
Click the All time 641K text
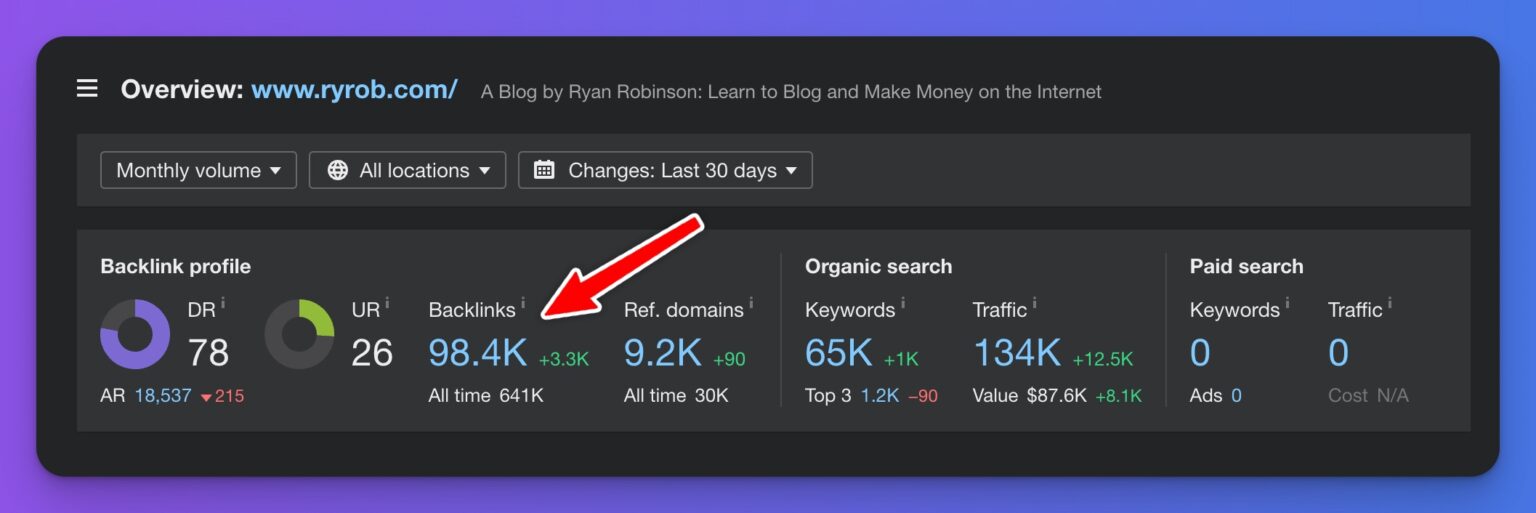[486, 396]
